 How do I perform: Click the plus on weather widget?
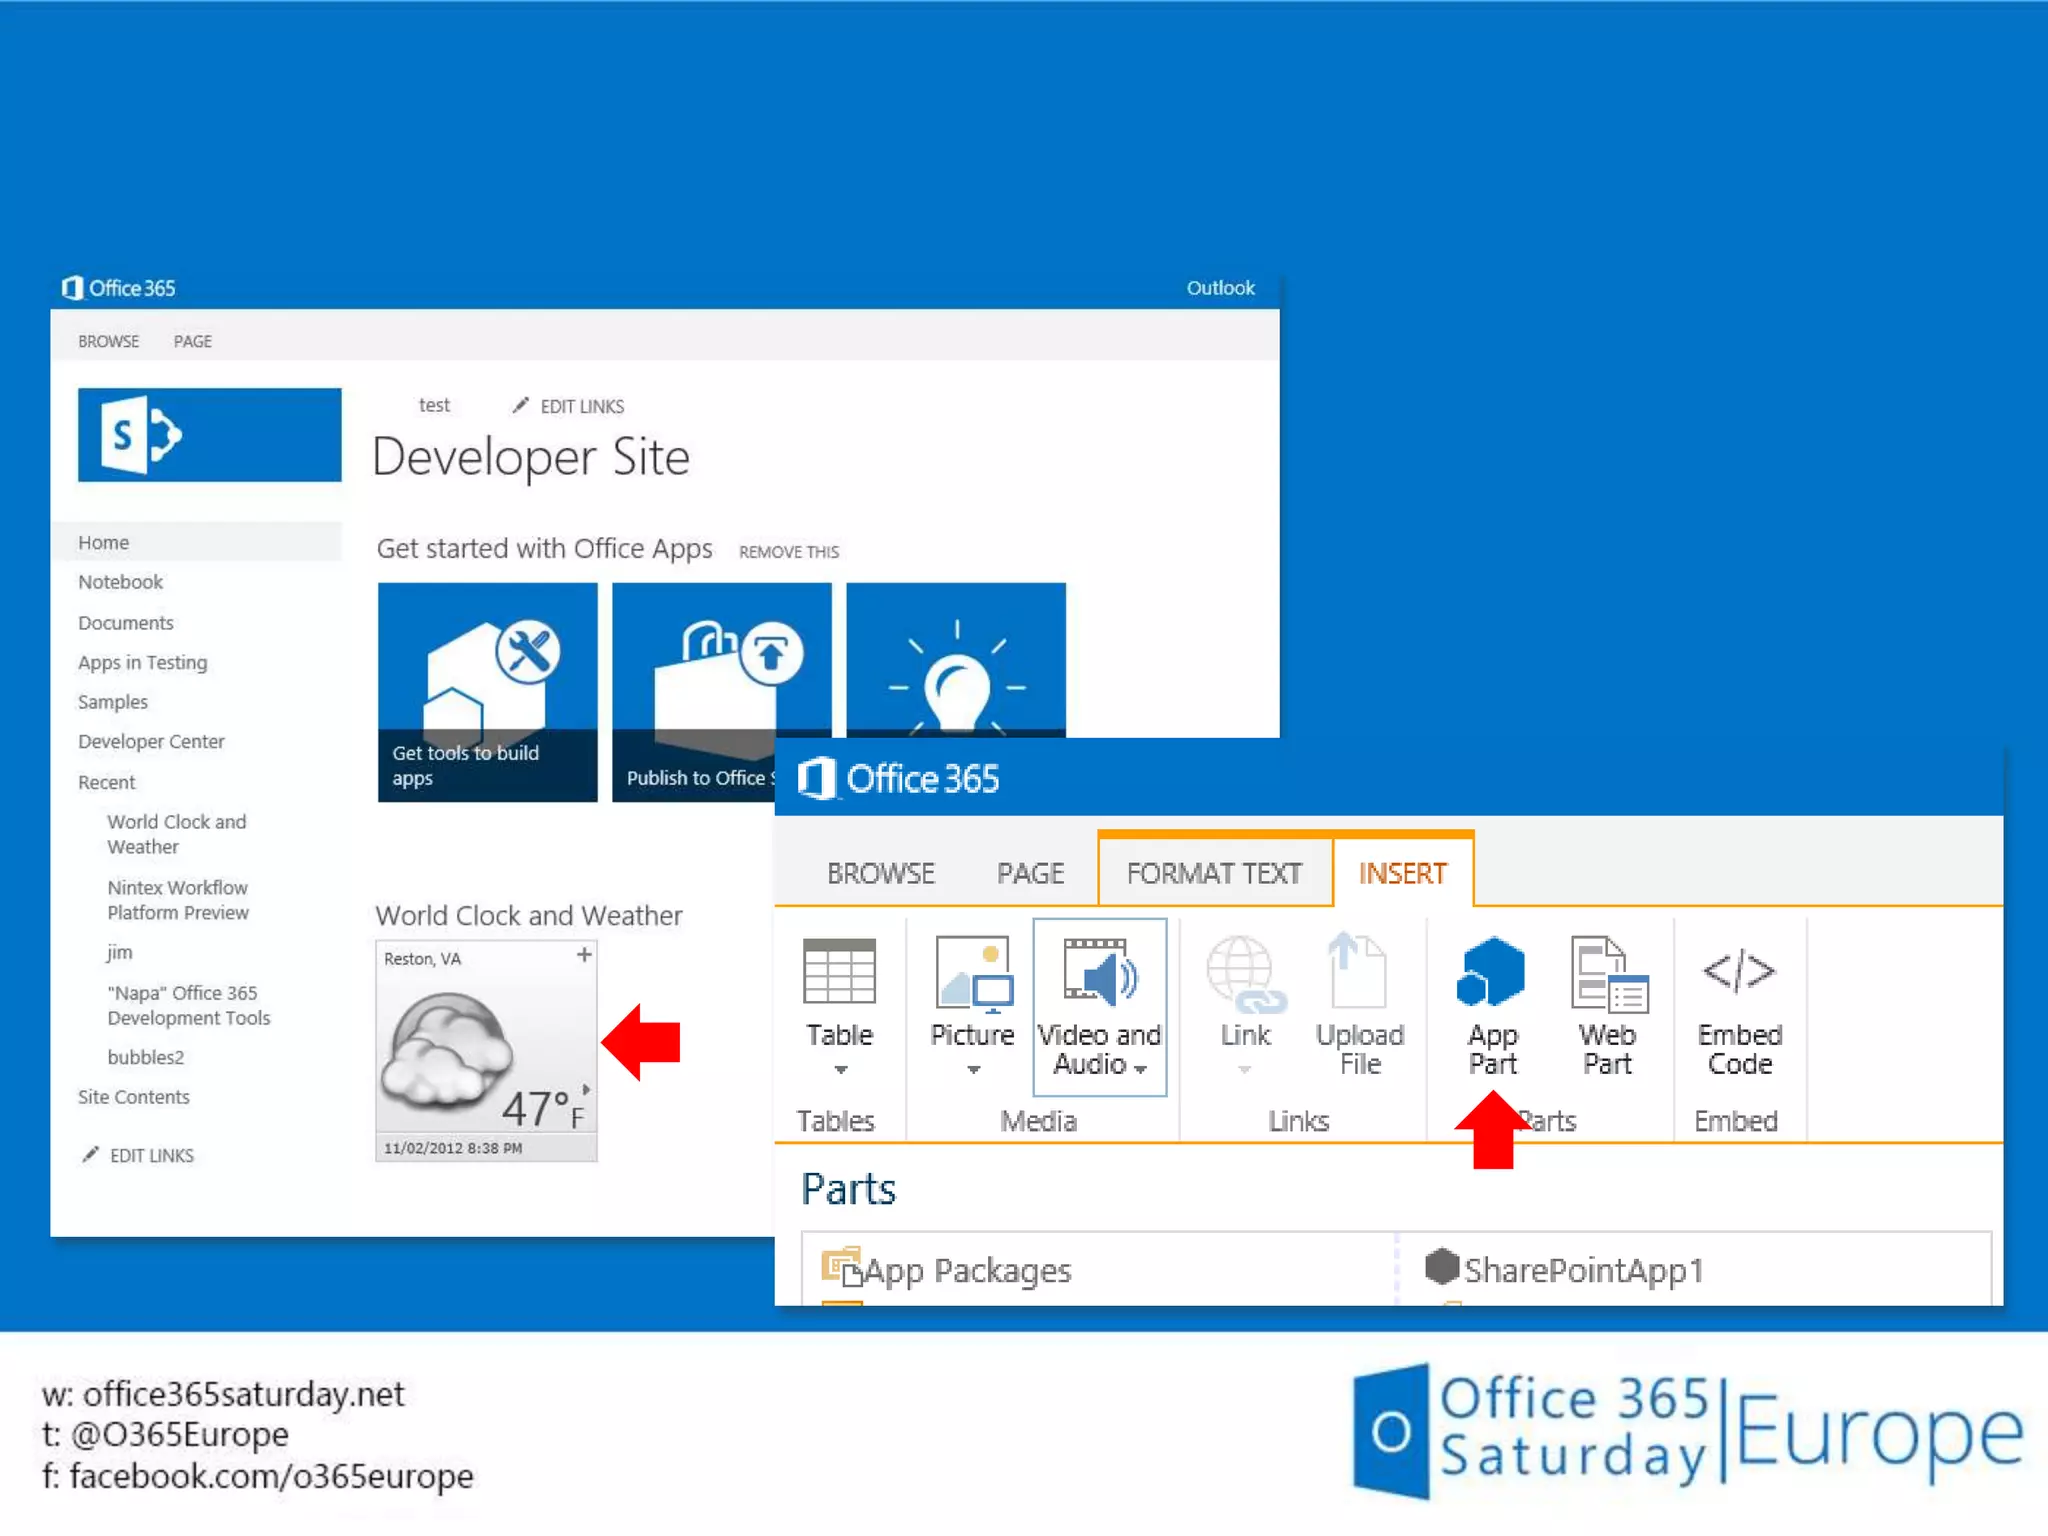[584, 955]
